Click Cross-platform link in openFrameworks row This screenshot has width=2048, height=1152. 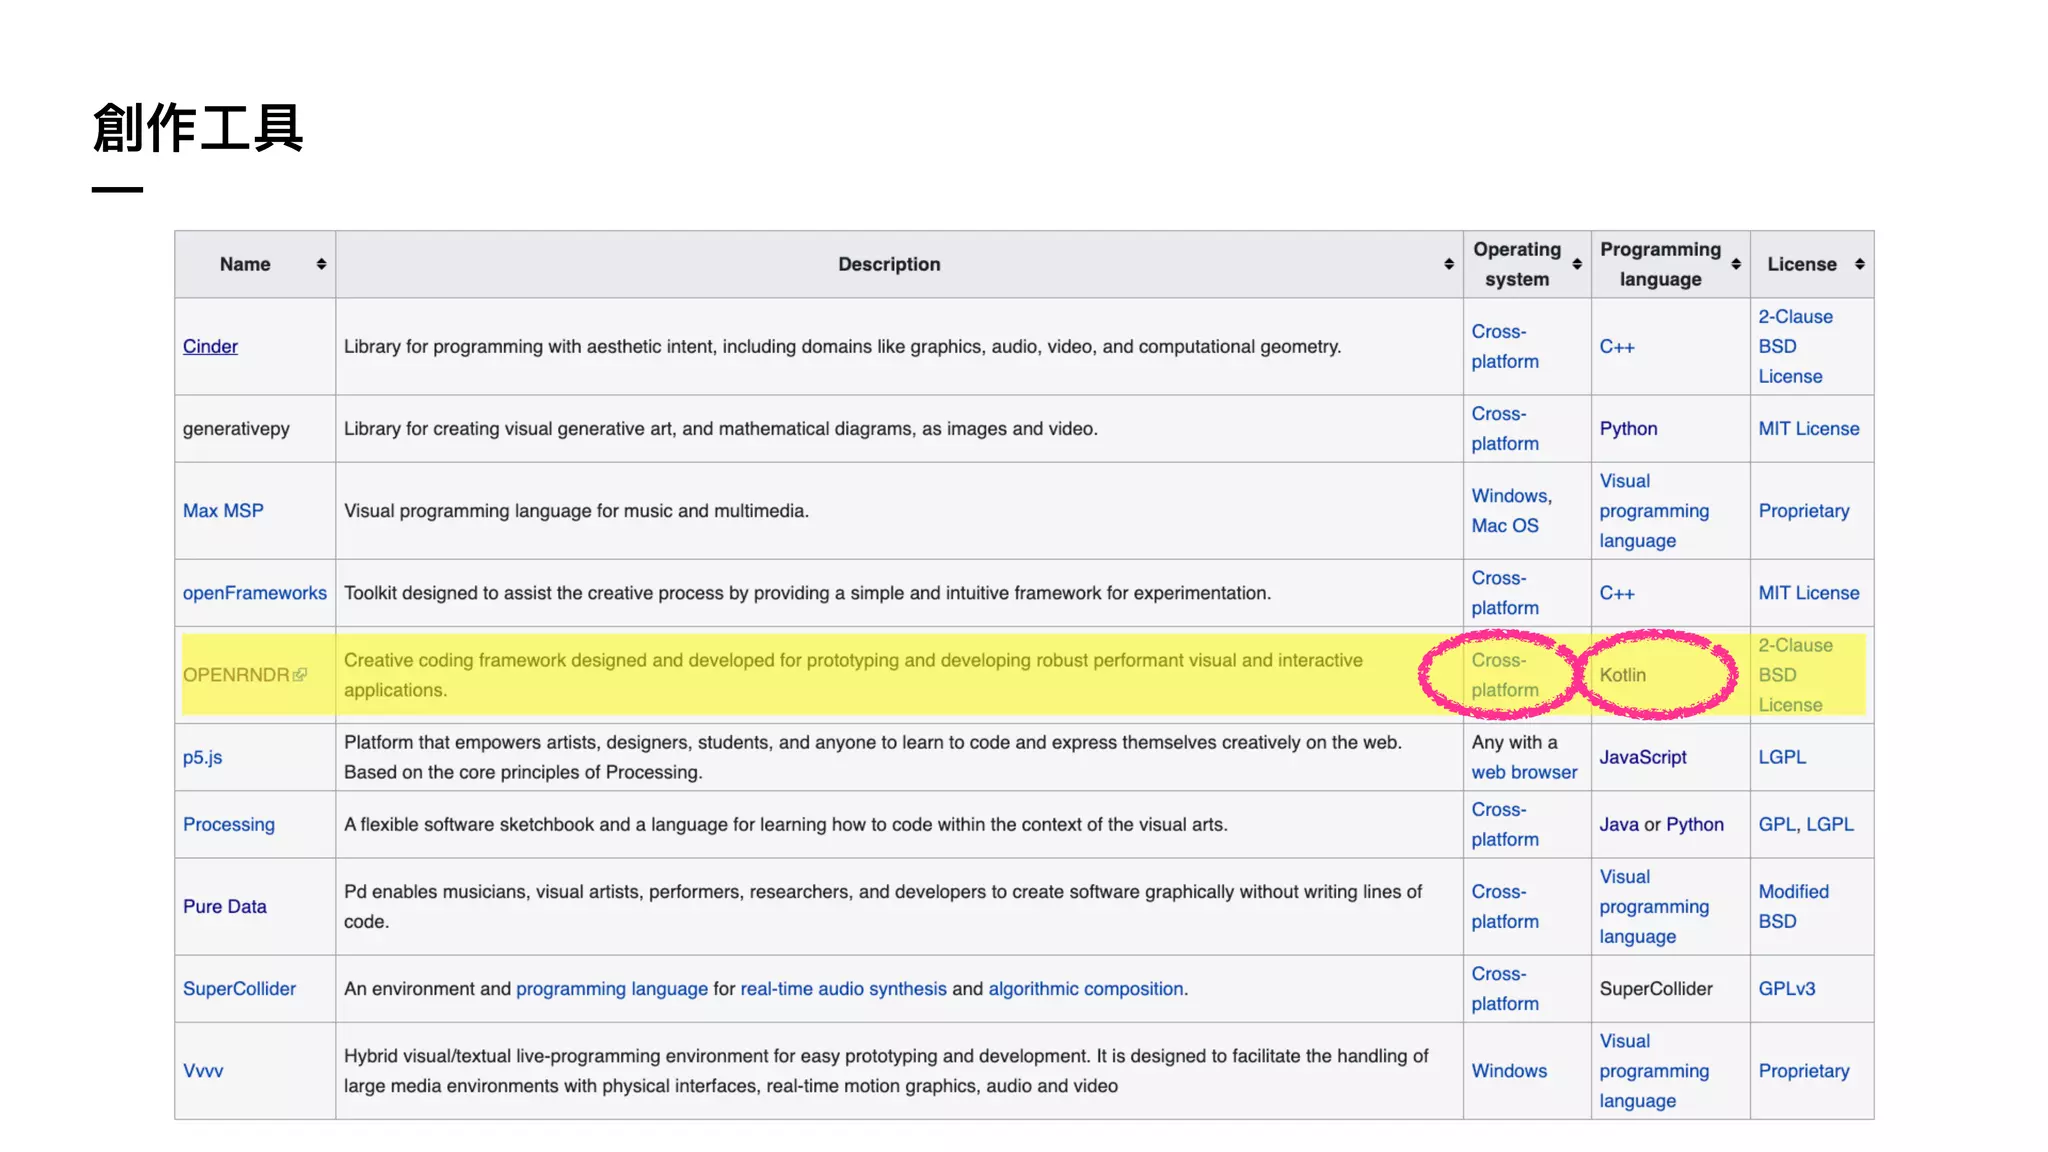tap(1505, 592)
